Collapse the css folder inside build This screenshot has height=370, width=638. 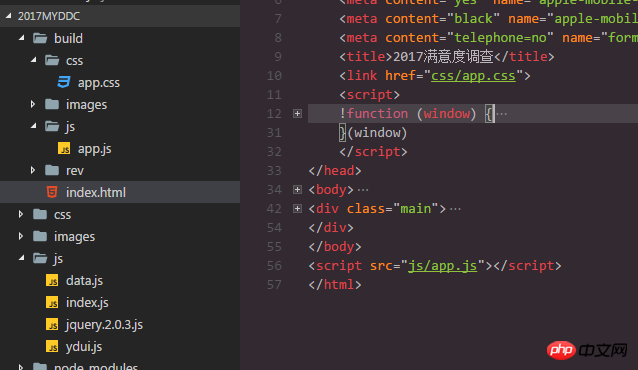click(x=34, y=60)
